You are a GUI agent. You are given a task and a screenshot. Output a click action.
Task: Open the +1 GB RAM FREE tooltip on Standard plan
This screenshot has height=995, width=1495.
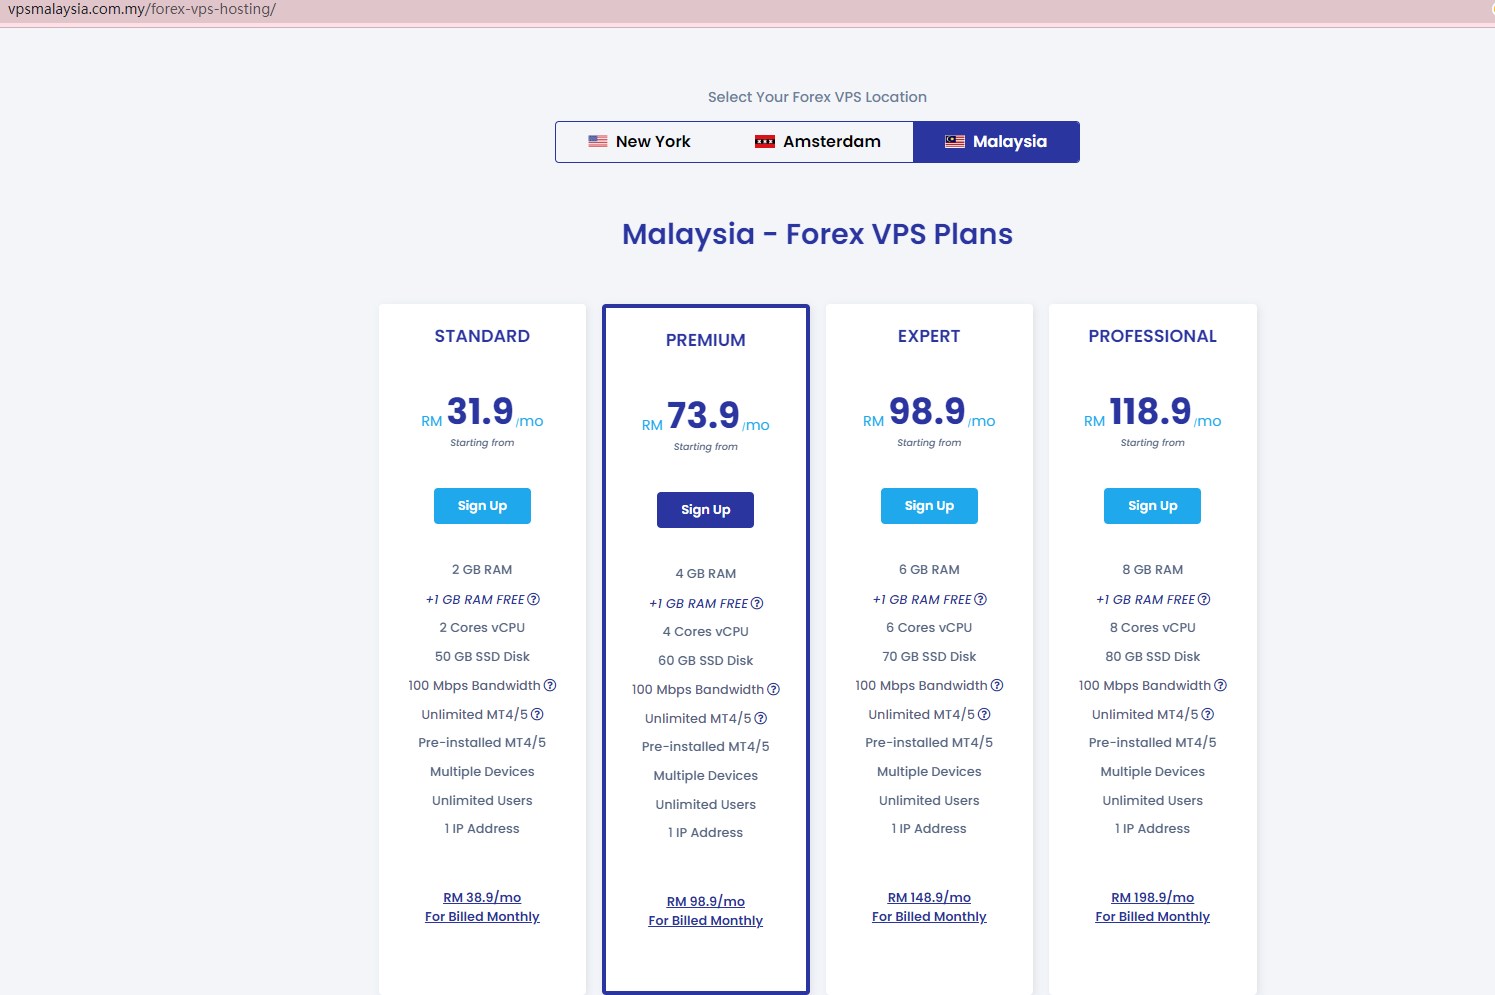pos(535,599)
